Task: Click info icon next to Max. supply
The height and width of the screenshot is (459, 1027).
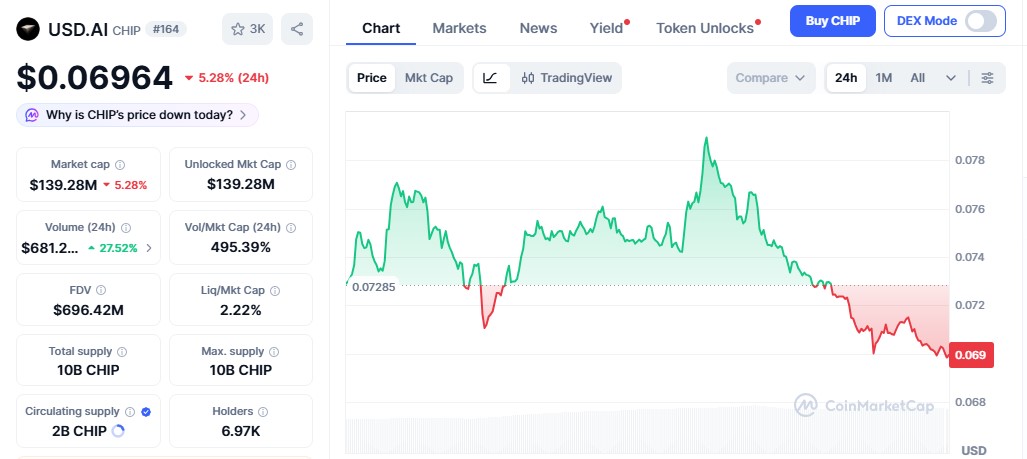Action: pos(274,352)
